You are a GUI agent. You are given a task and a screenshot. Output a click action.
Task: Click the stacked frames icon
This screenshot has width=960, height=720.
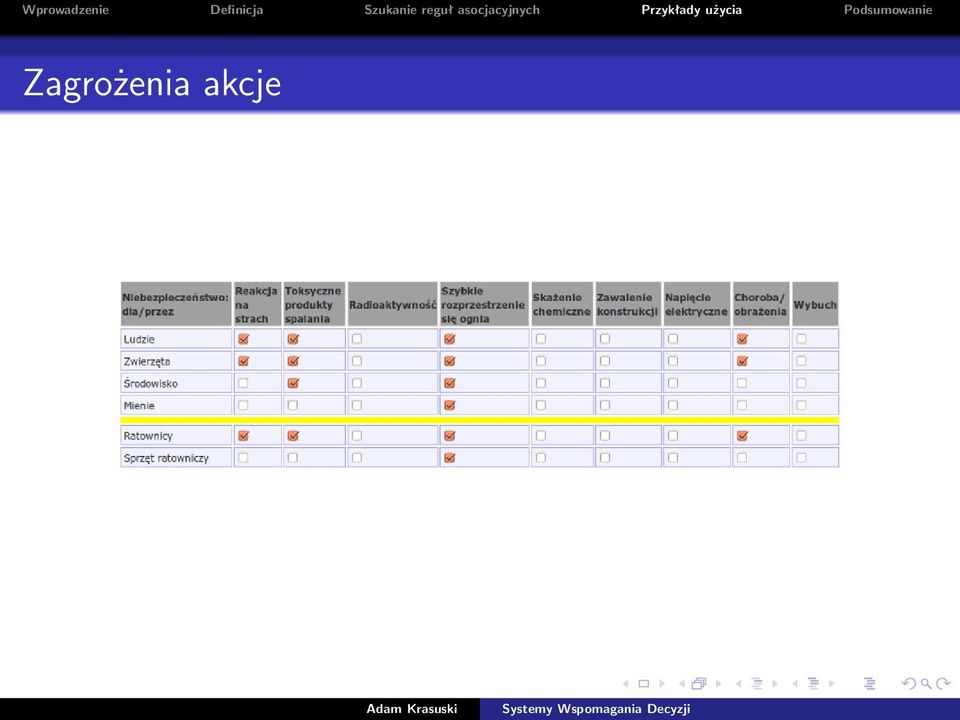pos(699,683)
